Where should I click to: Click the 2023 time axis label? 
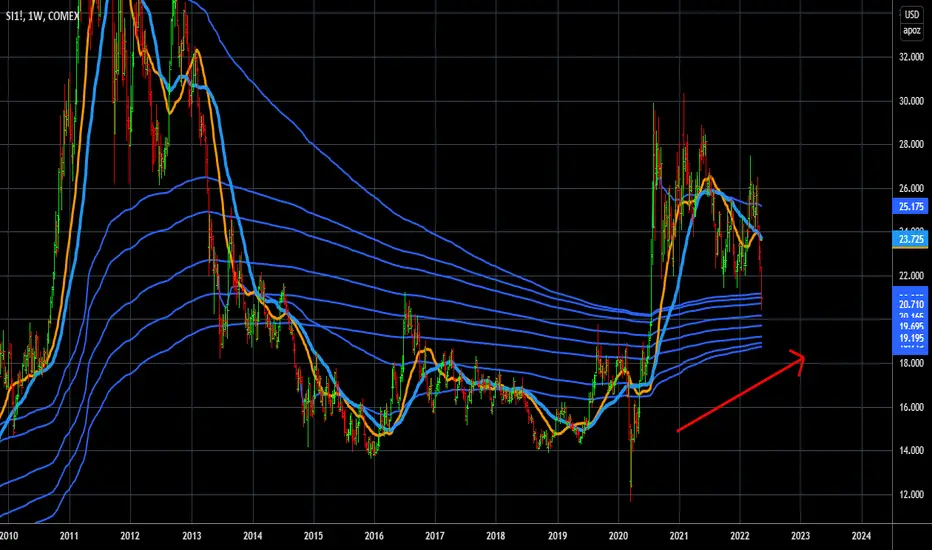(x=801, y=536)
